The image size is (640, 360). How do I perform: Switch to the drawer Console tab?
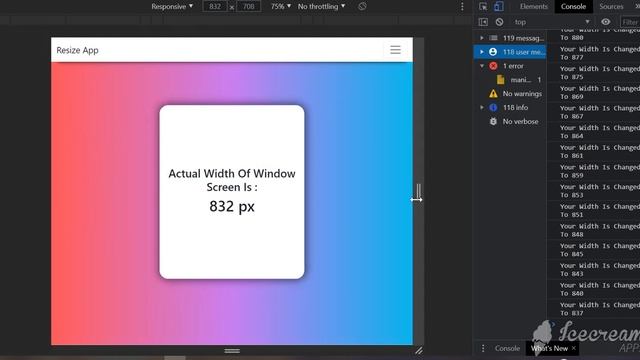[507, 348]
